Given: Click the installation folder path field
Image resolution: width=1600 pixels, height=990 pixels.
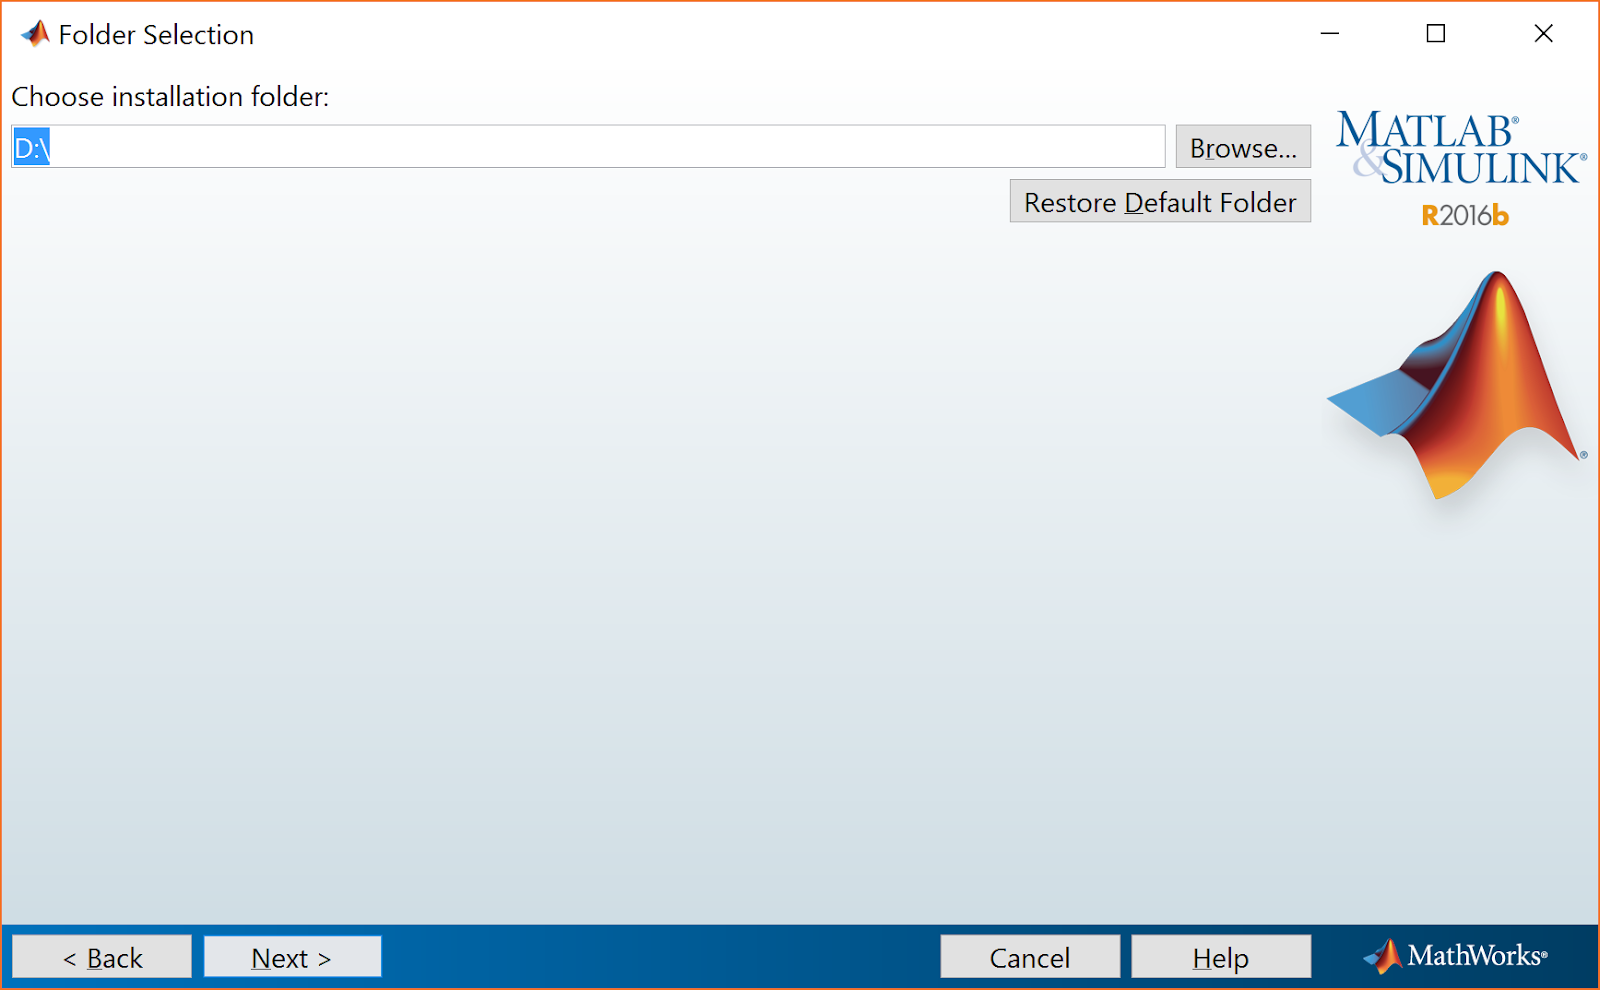Looking at the screenshot, I should (x=588, y=147).
